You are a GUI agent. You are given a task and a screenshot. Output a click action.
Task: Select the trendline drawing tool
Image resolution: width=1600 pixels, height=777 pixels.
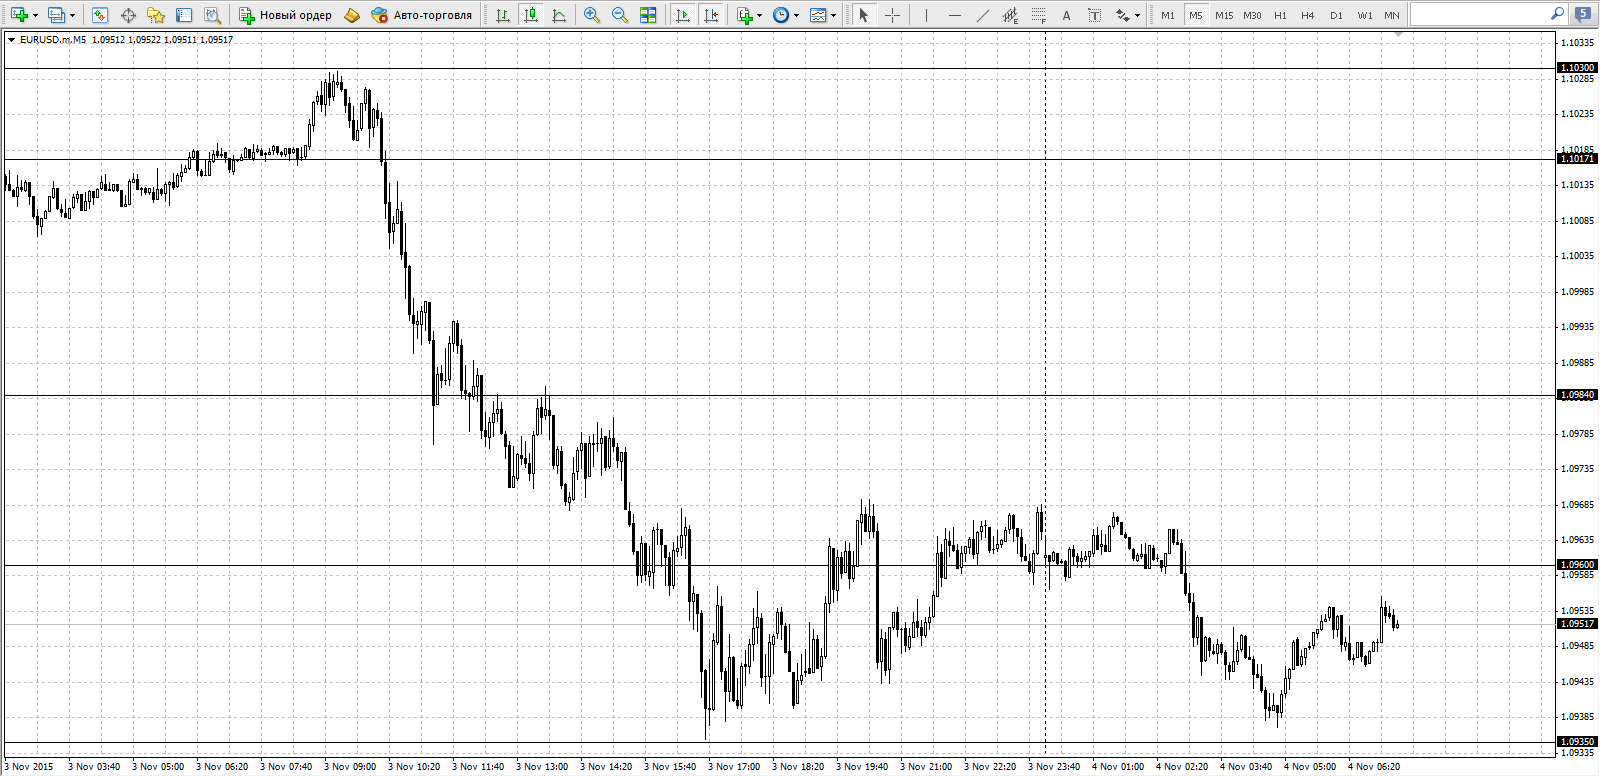pos(982,15)
